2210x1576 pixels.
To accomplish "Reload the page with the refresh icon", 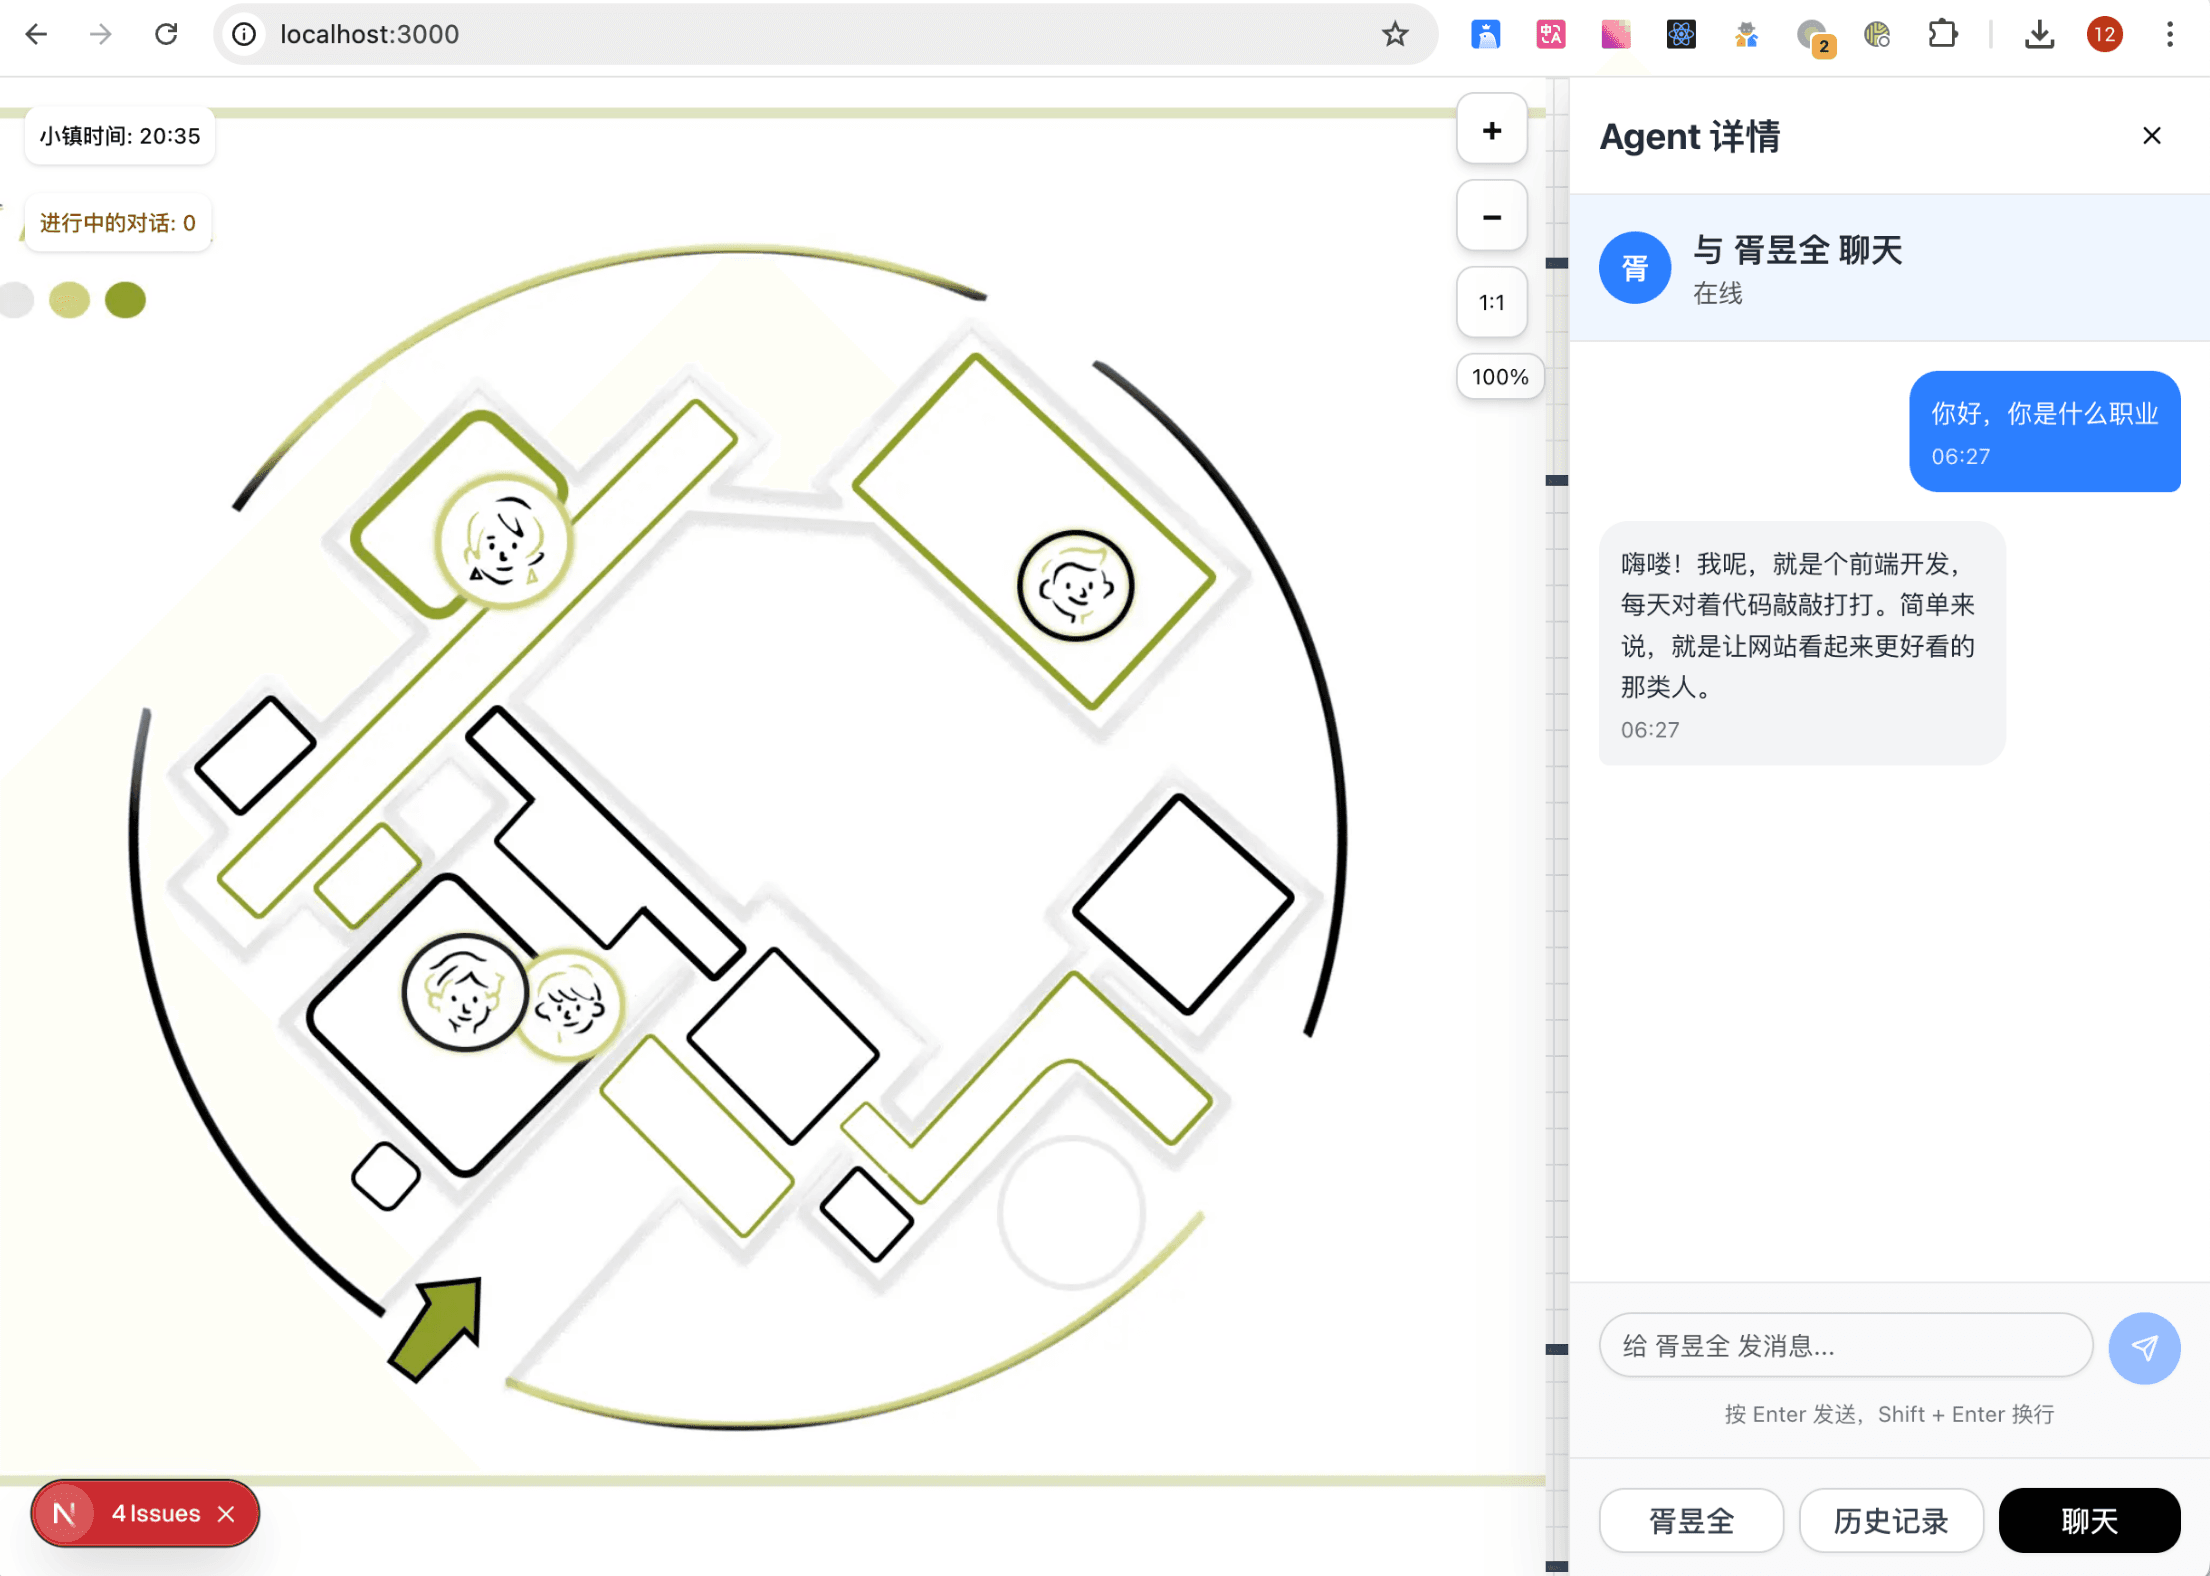I will coord(166,35).
